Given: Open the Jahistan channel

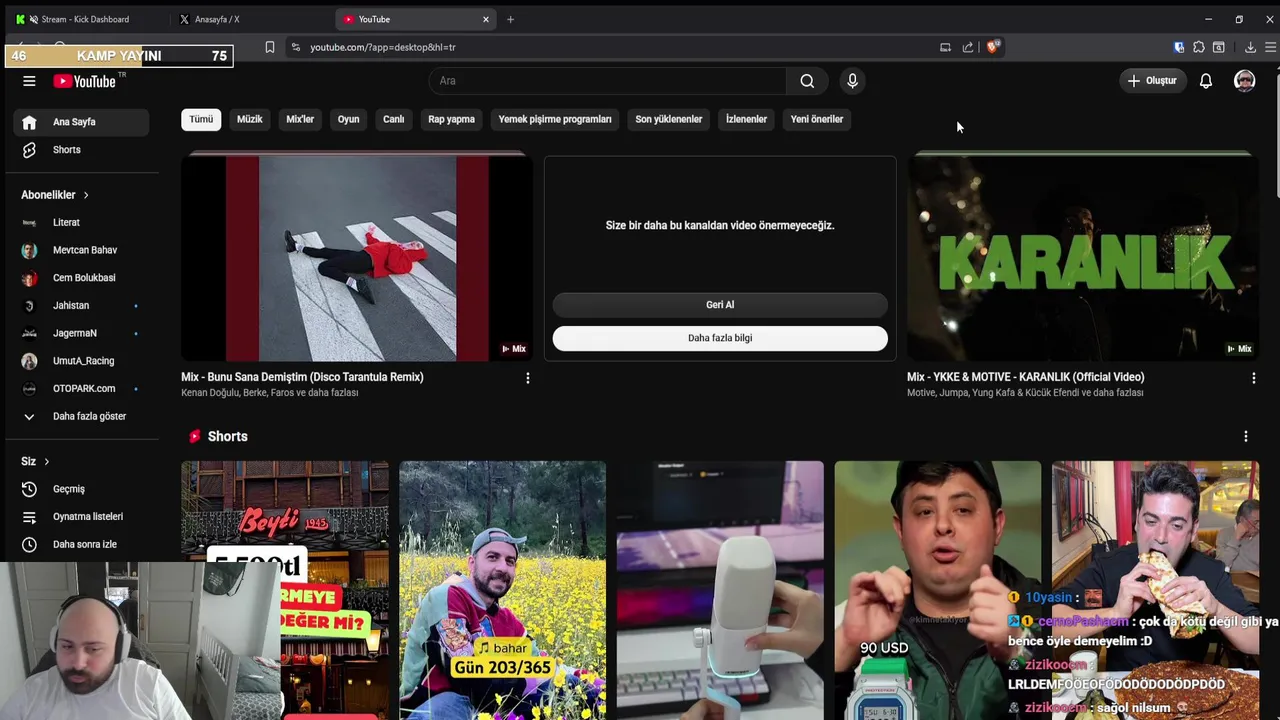Looking at the screenshot, I should pyautogui.click(x=82, y=305).
